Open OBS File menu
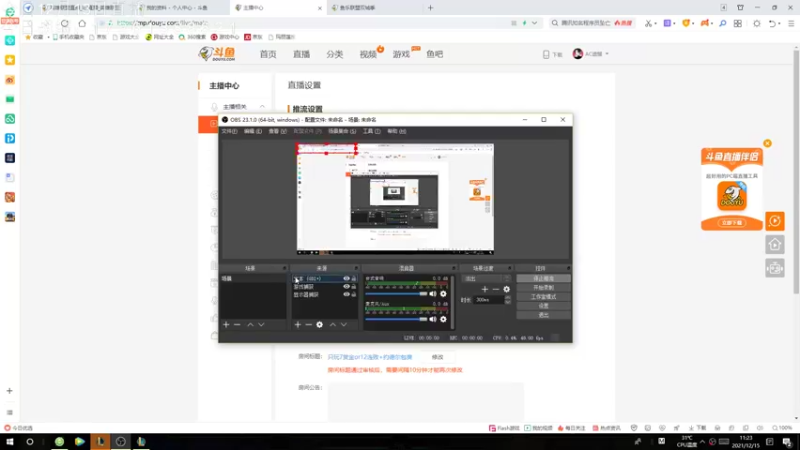This screenshot has width=800, height=450. 229,131
